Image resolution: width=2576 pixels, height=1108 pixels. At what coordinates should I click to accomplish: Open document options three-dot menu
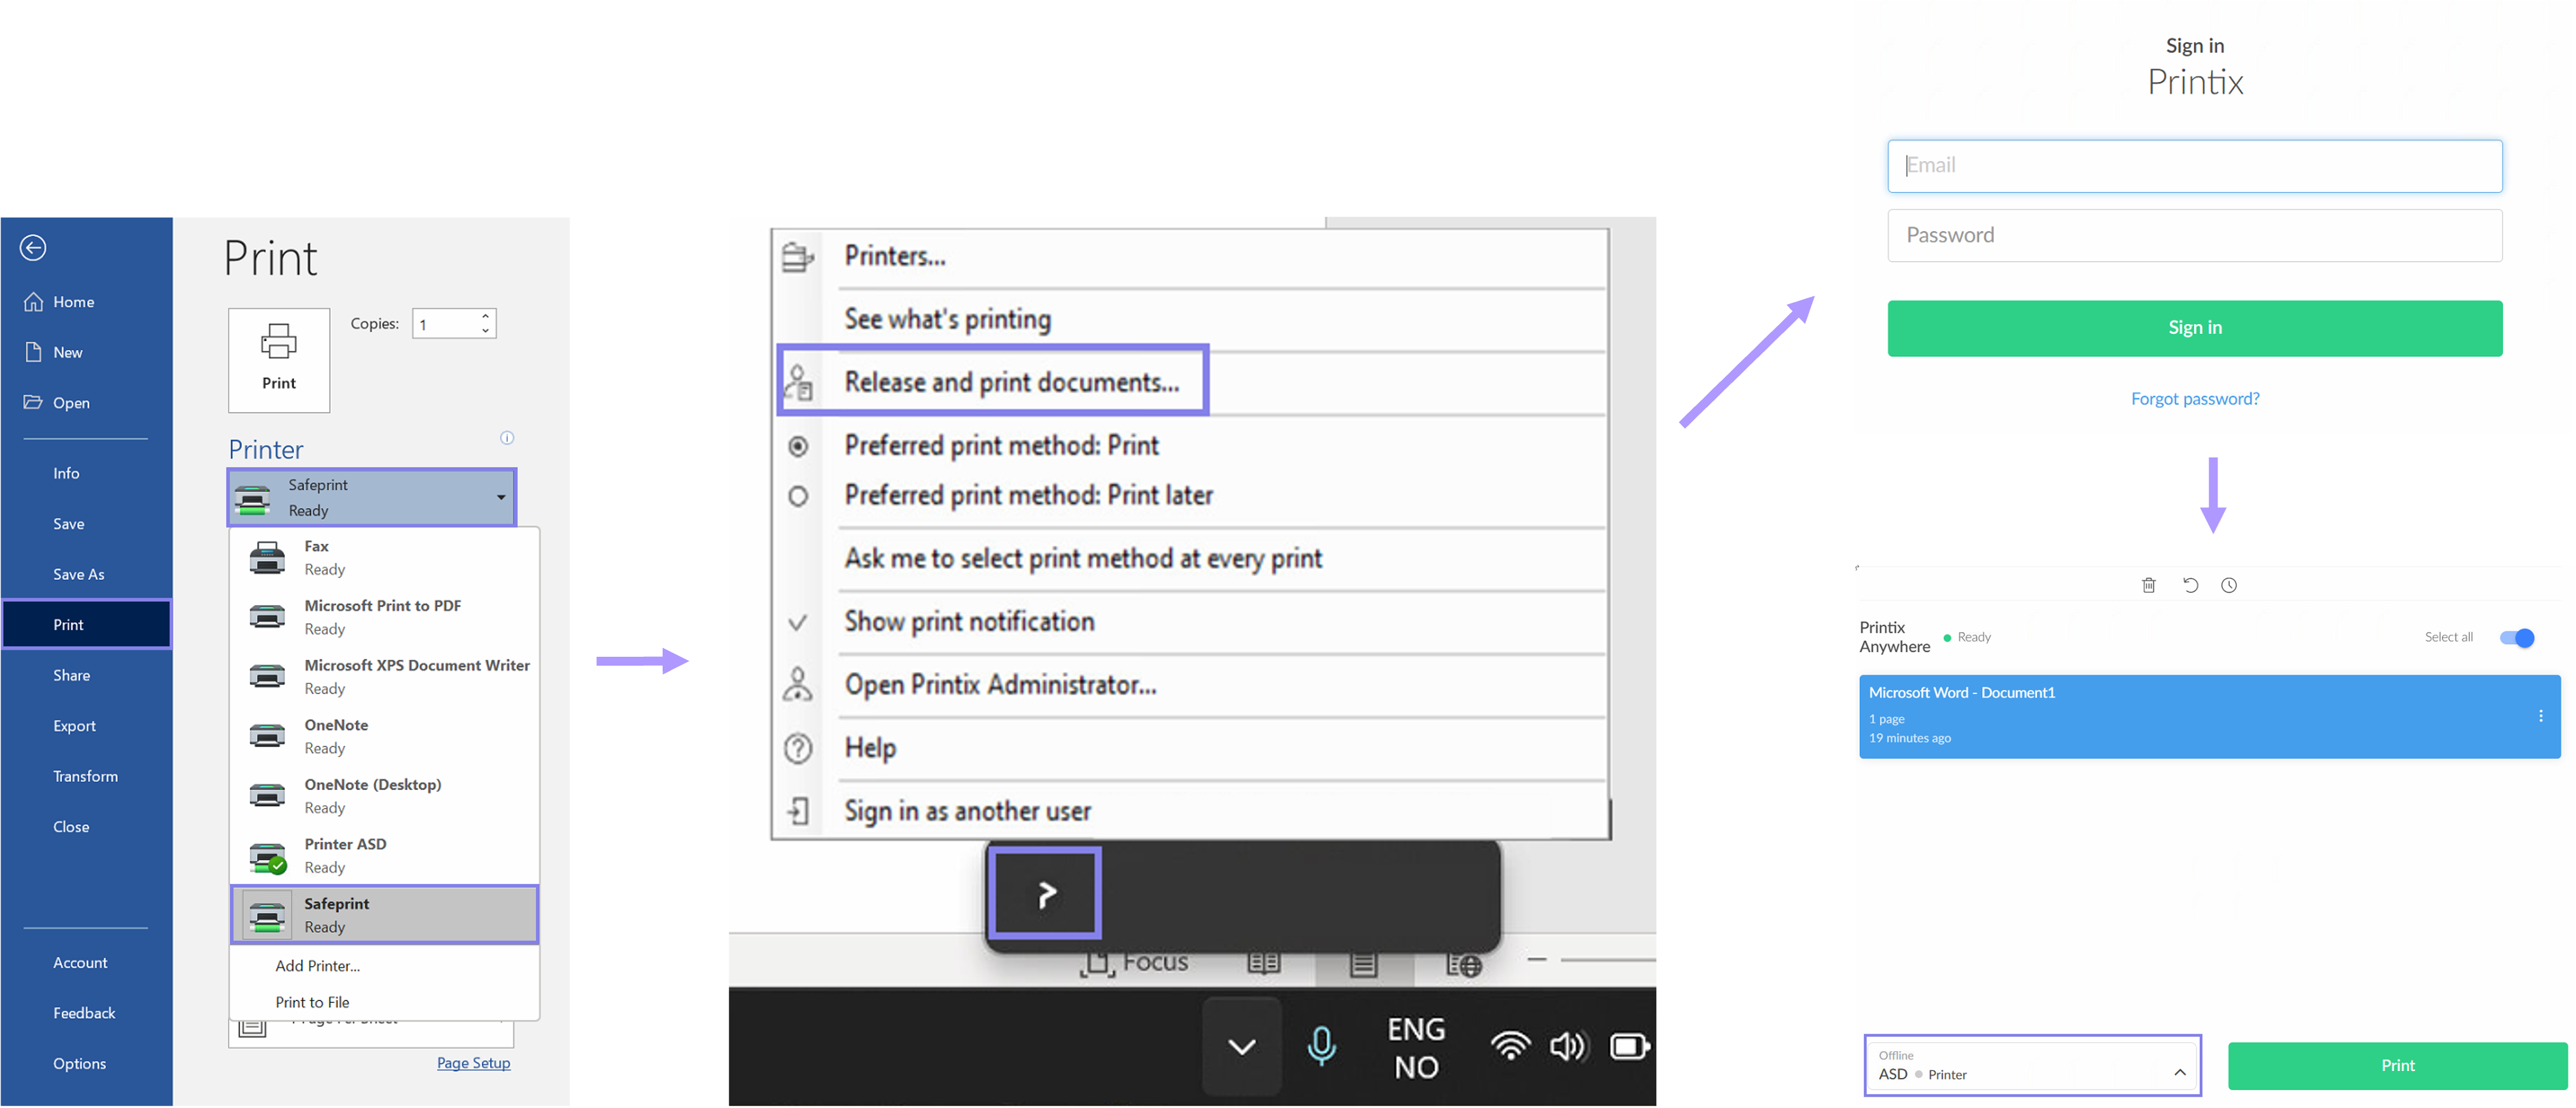pos(2540,716)
